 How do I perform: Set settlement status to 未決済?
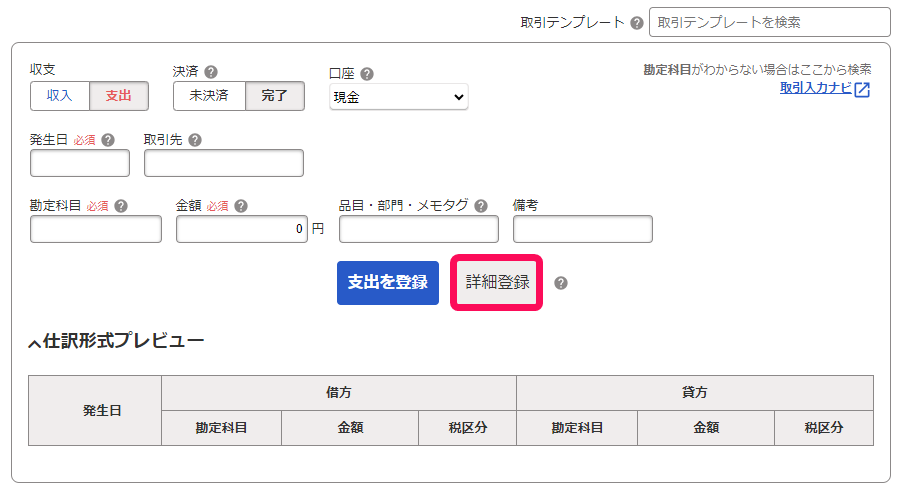(209, 96)
